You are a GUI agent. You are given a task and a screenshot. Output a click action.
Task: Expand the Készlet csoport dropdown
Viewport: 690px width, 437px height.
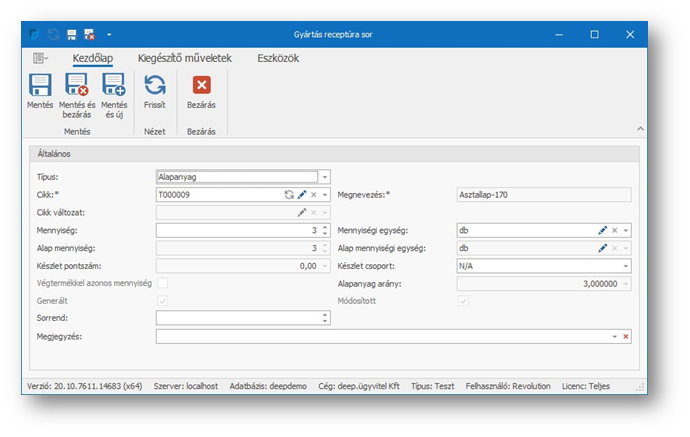coord(626,266)
